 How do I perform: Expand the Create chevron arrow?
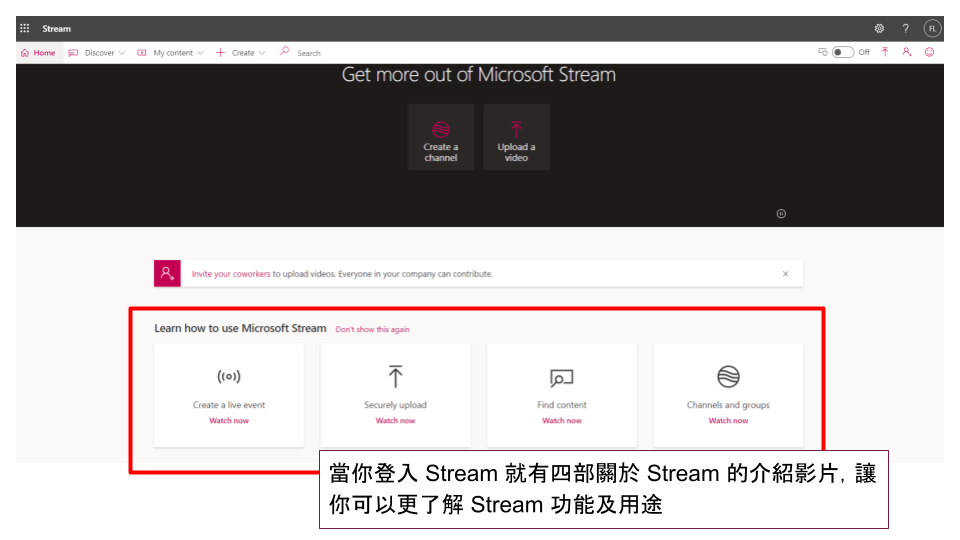point(262,53)
